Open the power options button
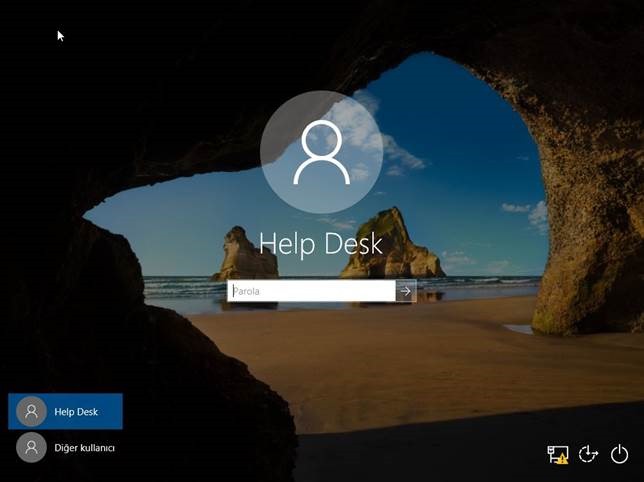This screenshot has height=482, width=644. (619, 454)
